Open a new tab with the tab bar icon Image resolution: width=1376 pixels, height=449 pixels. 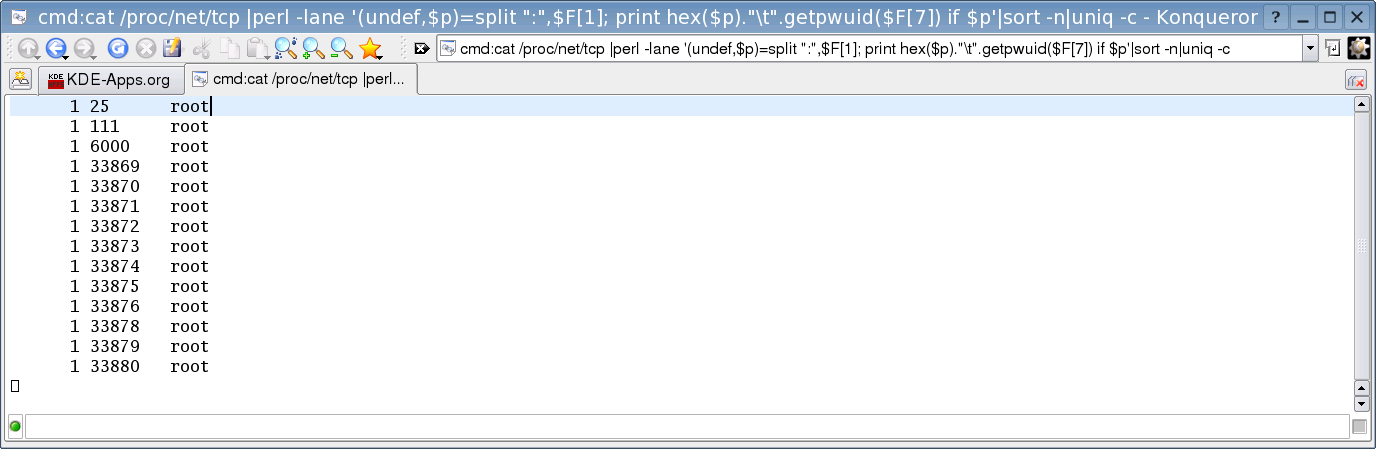(20, 80)
